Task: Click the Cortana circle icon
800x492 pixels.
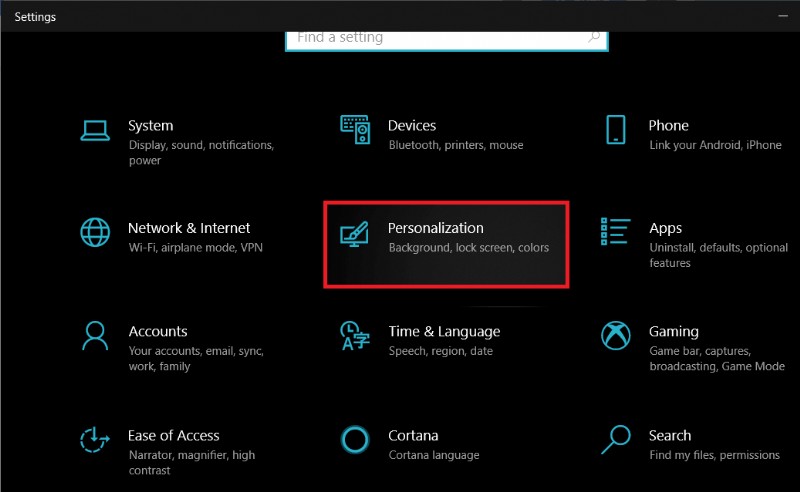Action: [x=354, y=439]
